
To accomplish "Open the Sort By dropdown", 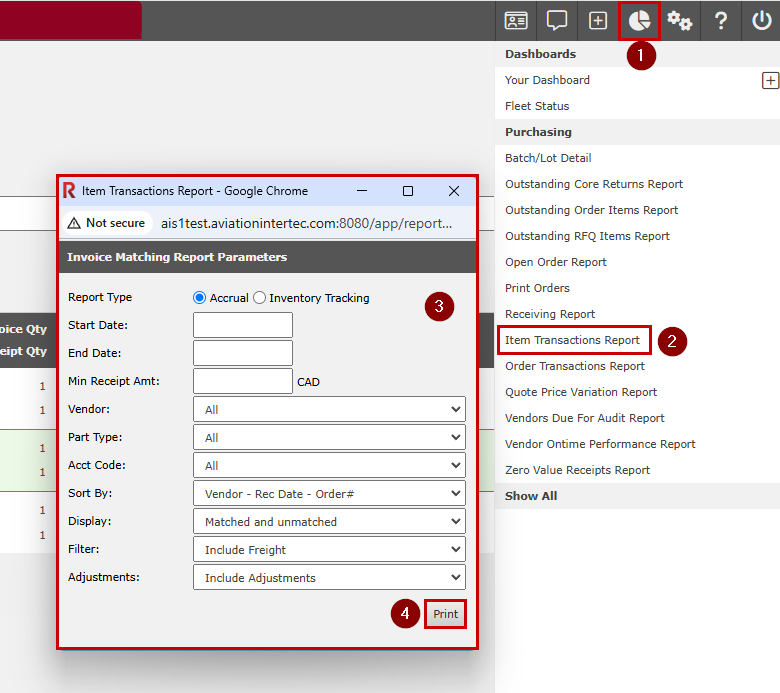I will (x=328, y=494).
